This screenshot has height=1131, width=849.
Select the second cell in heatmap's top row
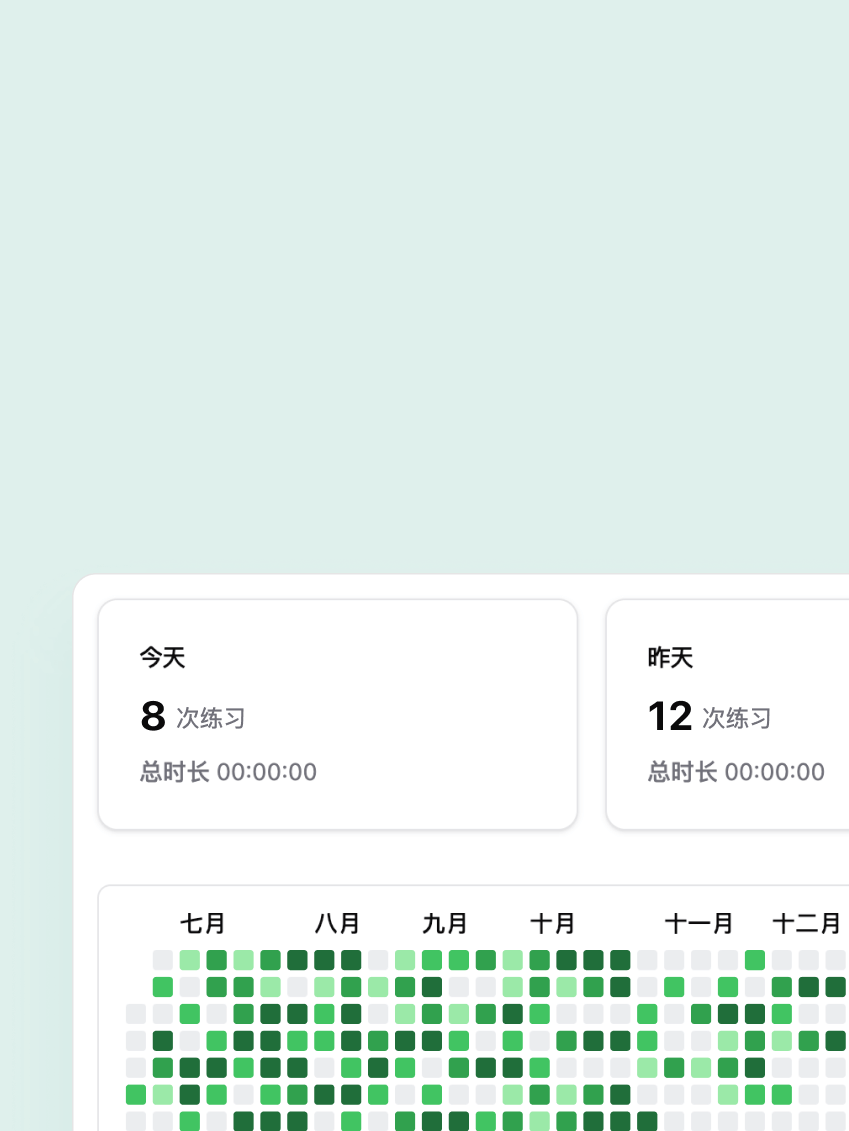pos(190,960)
